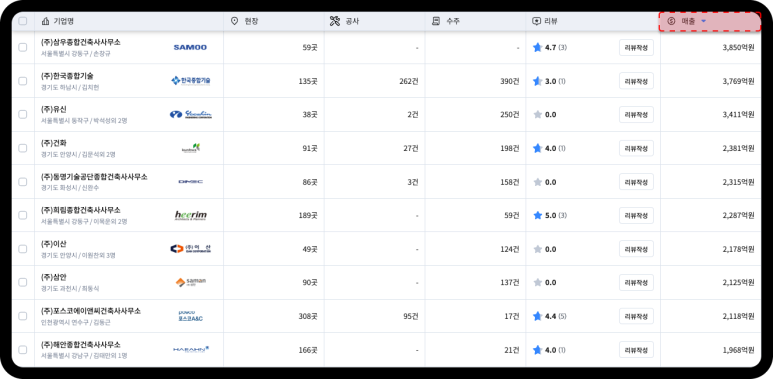Click the location pin icon beside 현장
Image resolution: width=773 pixels, height=379 pixels.
click(x=235, y=21)
